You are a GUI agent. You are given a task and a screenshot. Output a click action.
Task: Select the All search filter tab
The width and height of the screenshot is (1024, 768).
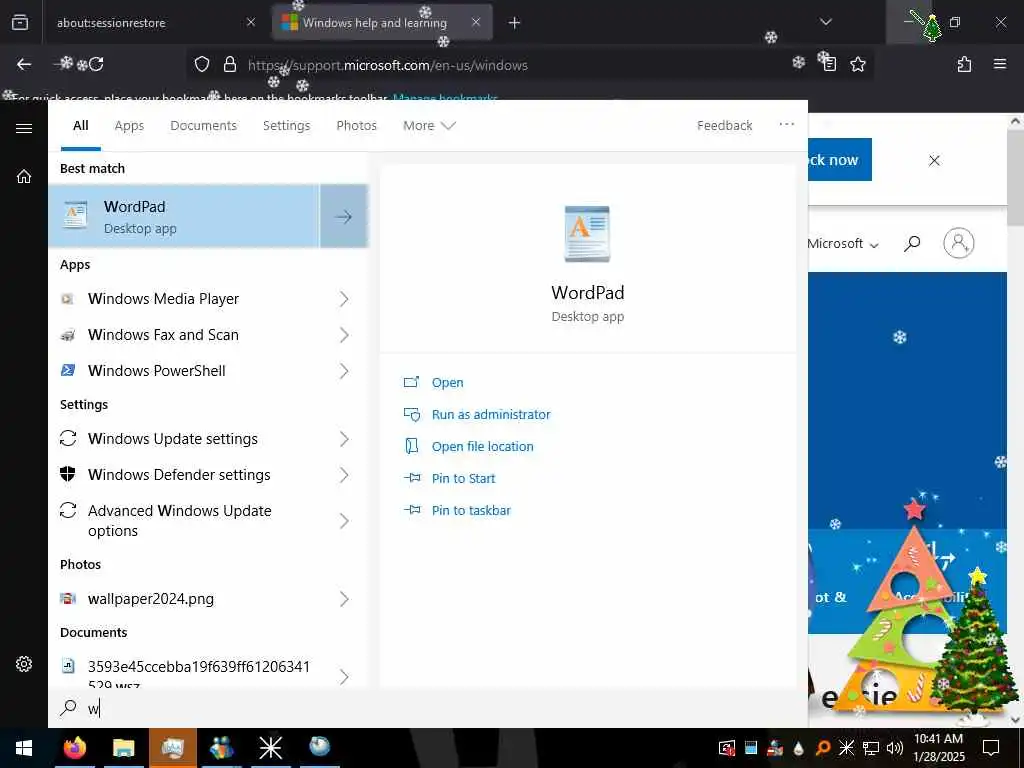tap(81, 125)
